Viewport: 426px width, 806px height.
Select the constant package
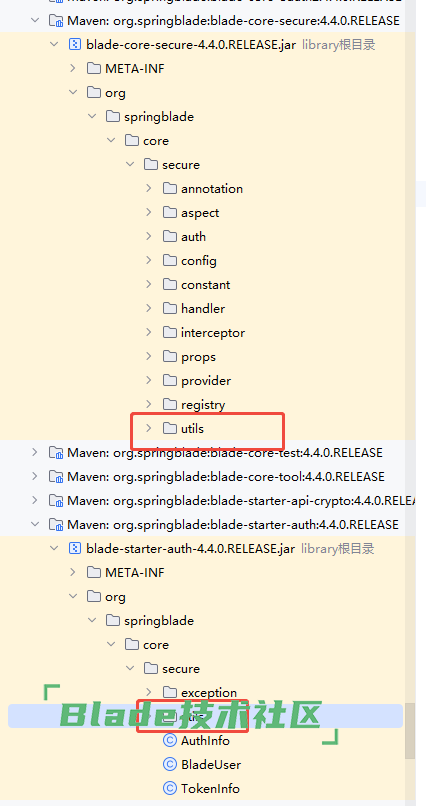pyautogui.click(x=206, y=285)
